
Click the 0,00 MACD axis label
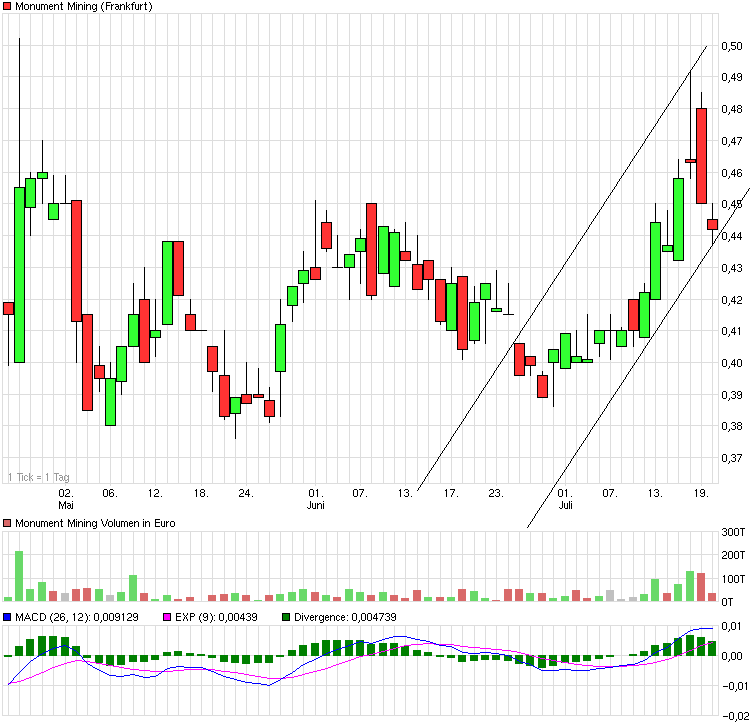click(x=732, y=656)
